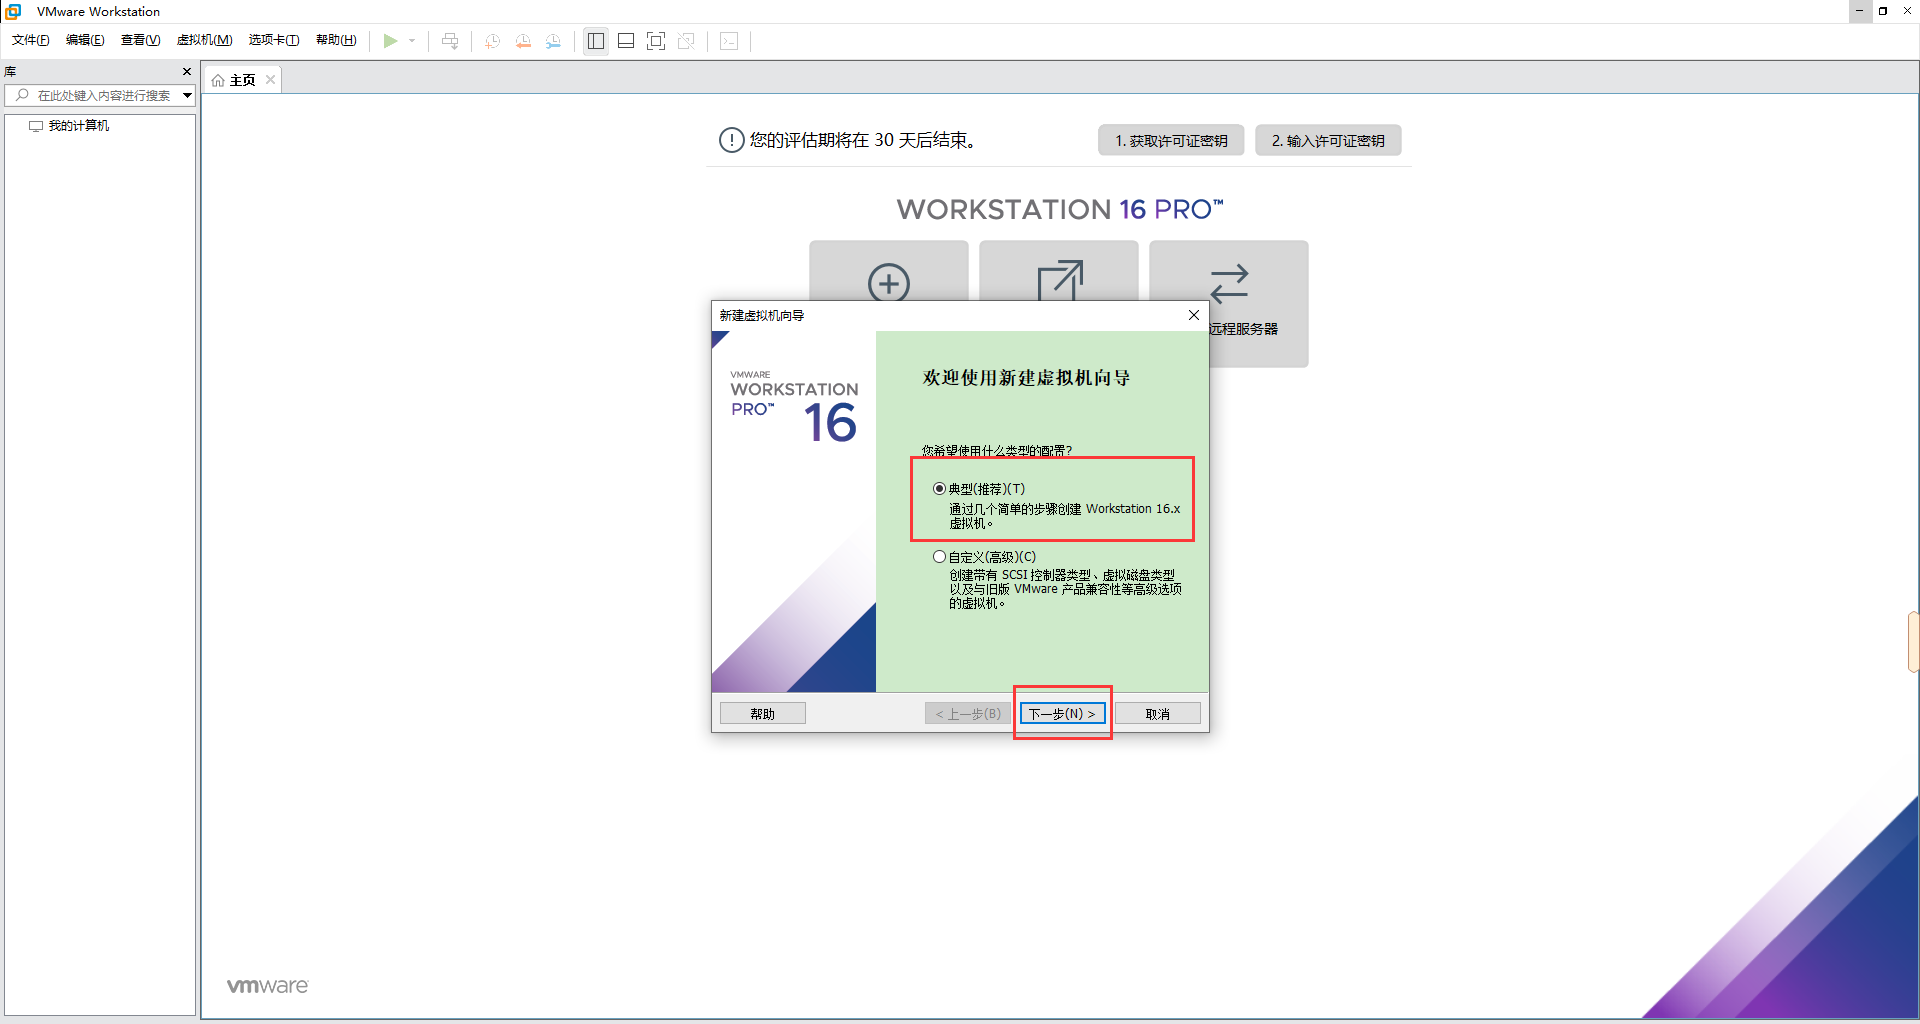Screen dimensions: 1920x1024
Task: Switch to the 主页 tab
Action: click(243, 80)
